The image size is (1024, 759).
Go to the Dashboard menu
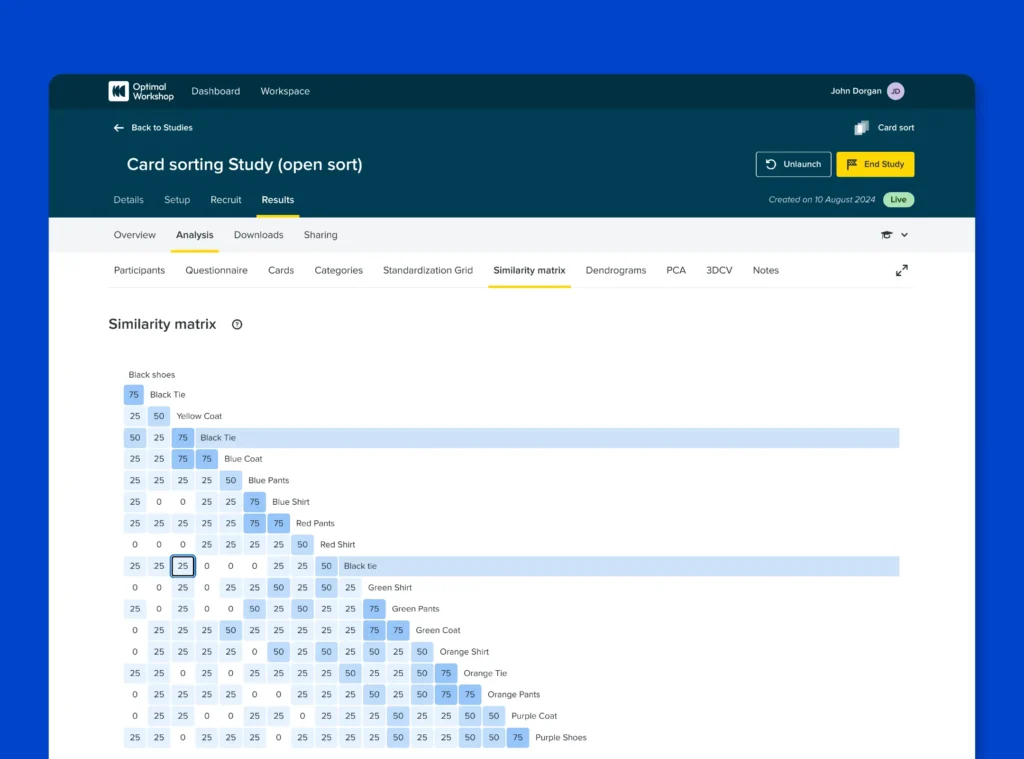(x=216, y=91)
